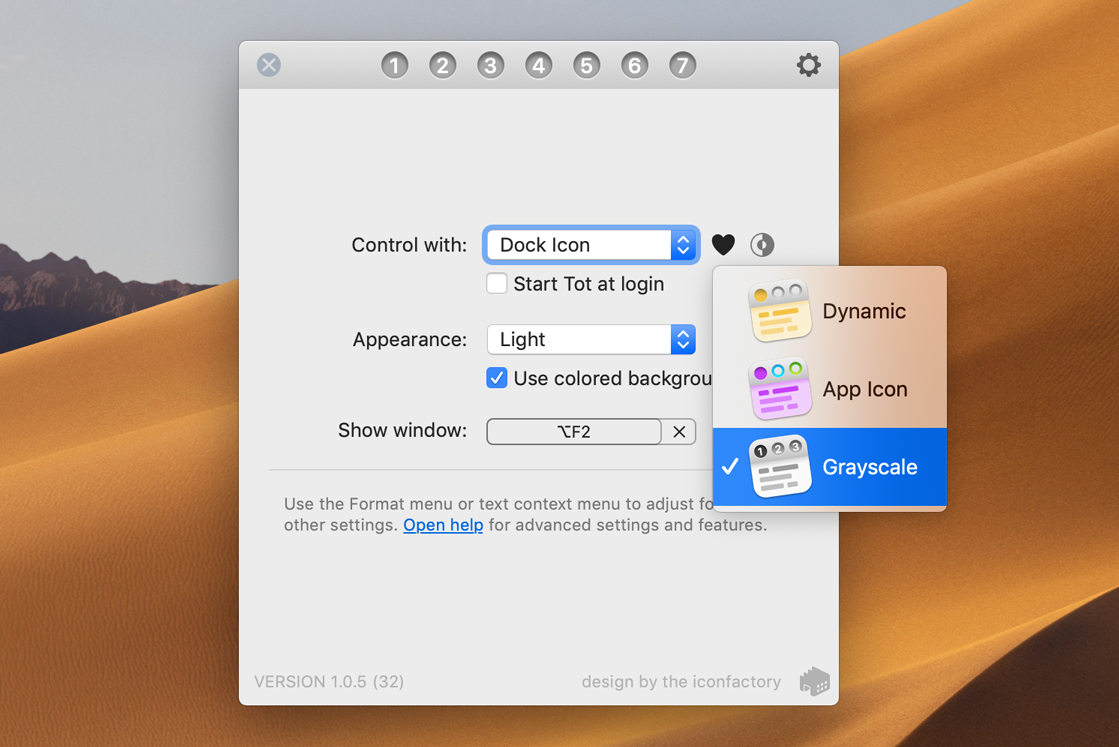Select note dot 5
Screen dimensions: 1119x747
coord(586,66)
